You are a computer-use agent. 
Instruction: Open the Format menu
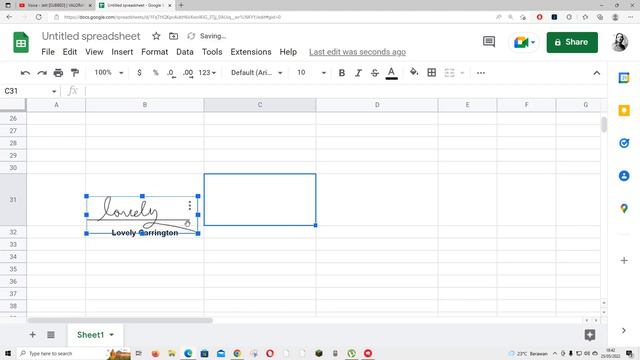click(x=154, y=52)
